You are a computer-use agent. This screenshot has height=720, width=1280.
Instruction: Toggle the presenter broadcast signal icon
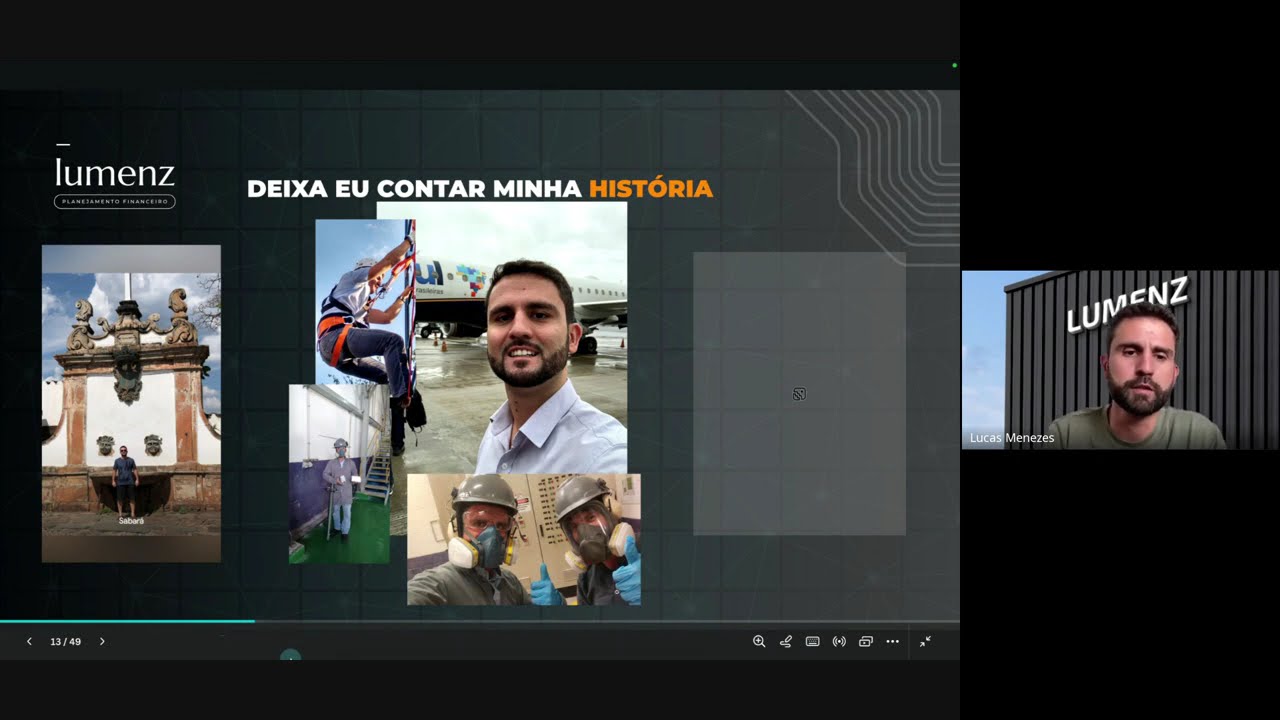coord(839,642)
